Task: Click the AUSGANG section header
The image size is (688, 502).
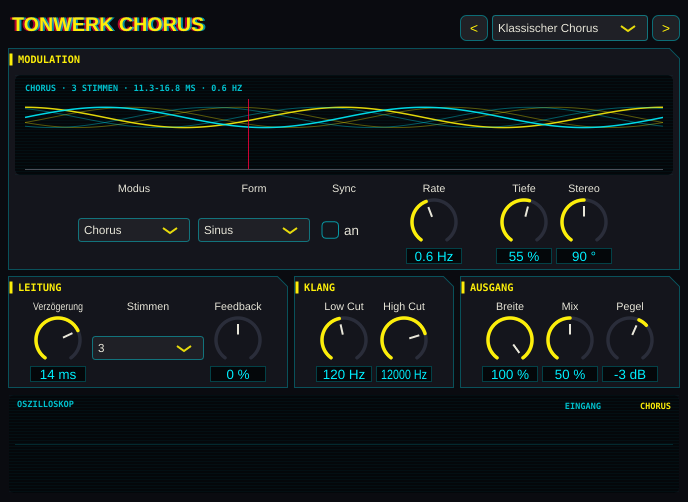Action: pyautogui.click(x=491, y=287)
